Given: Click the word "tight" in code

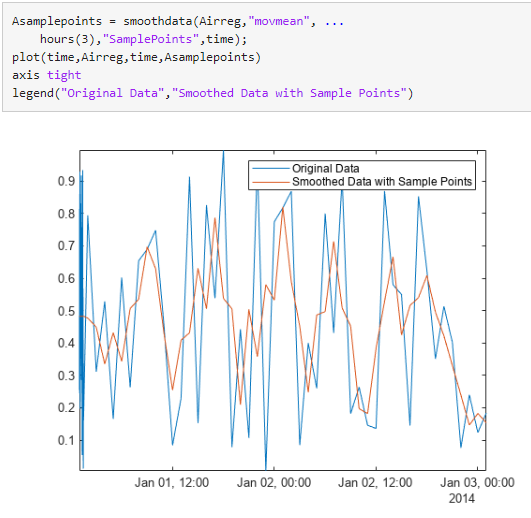Looking at the screenshot, I should [64, 75].
